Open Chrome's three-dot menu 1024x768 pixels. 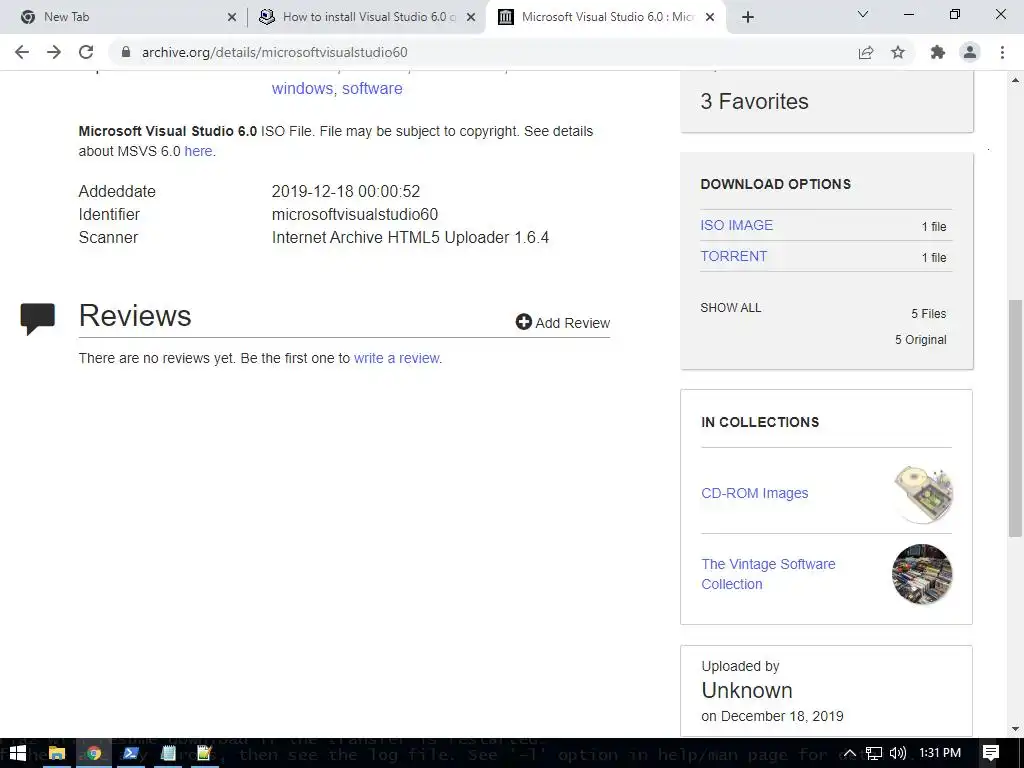pyautogui.click(x=1002, y=52)
